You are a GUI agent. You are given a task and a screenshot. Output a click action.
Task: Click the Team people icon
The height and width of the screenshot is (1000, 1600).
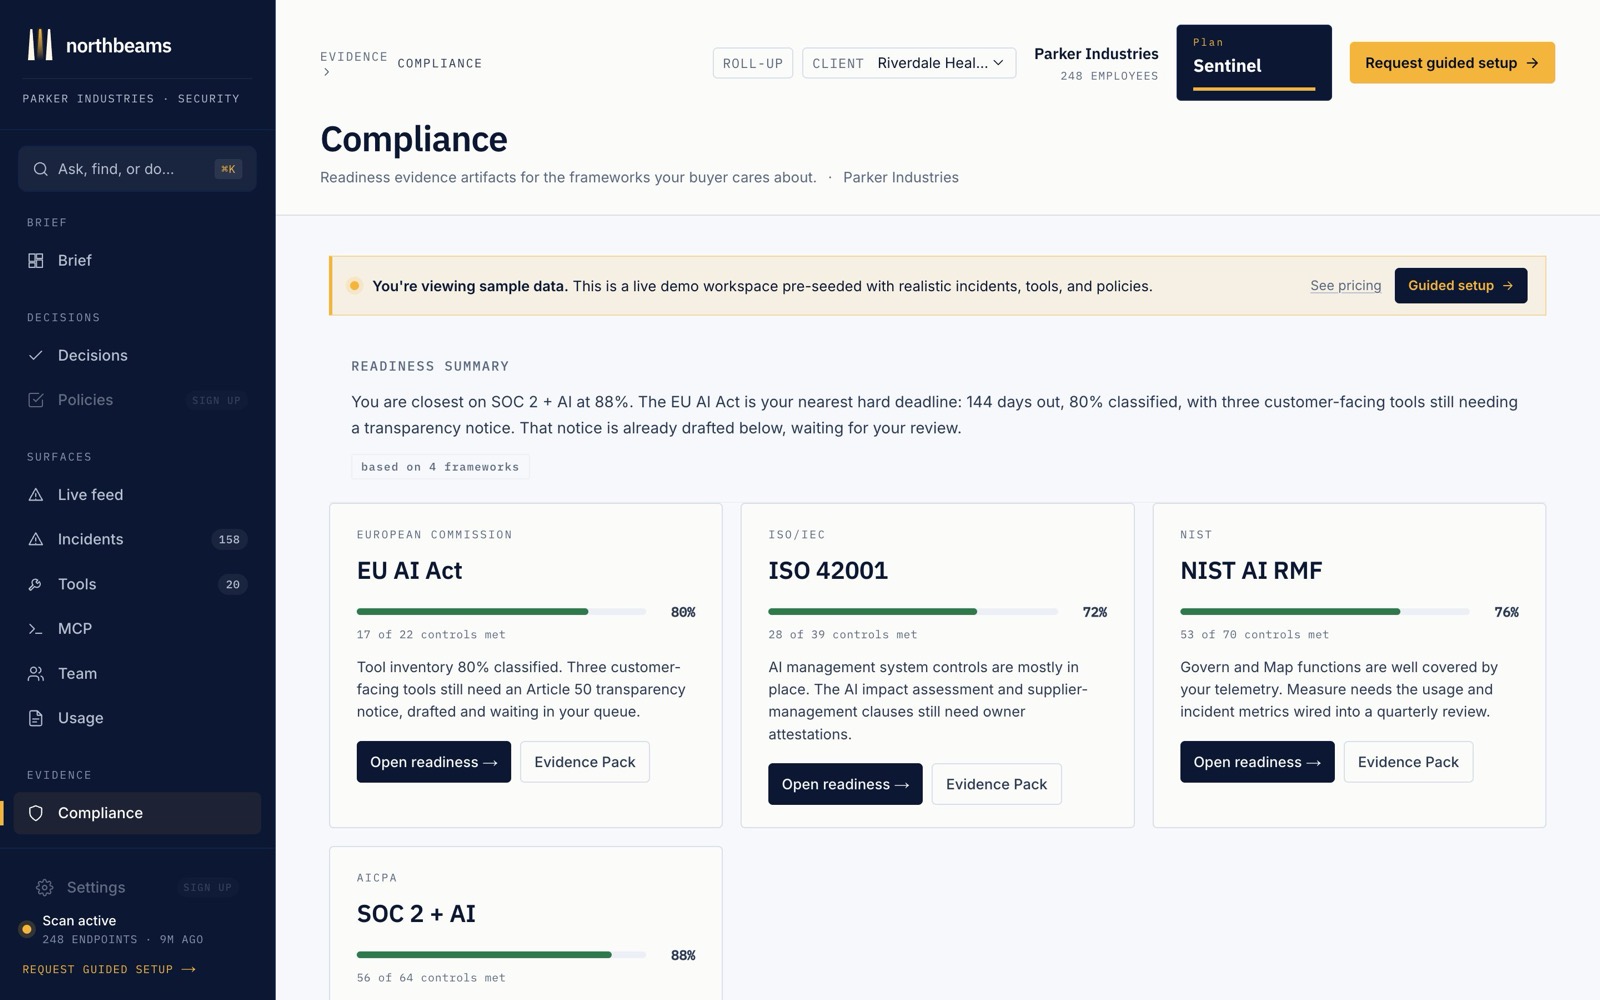[36, 674]
